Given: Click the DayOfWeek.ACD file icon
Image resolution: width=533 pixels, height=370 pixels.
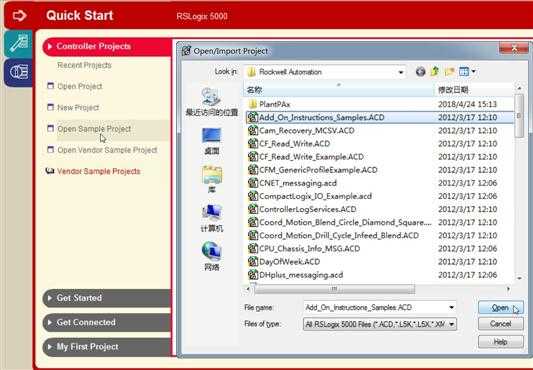Looking at the screenshot, I should (x=253, y=262).
